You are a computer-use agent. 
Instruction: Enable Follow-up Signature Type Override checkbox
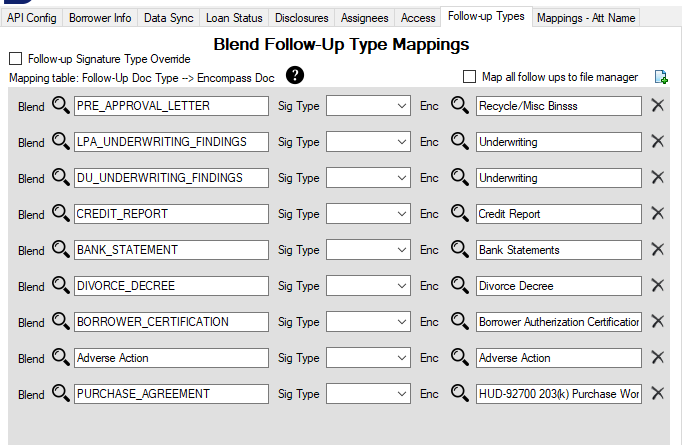point(16,58)
